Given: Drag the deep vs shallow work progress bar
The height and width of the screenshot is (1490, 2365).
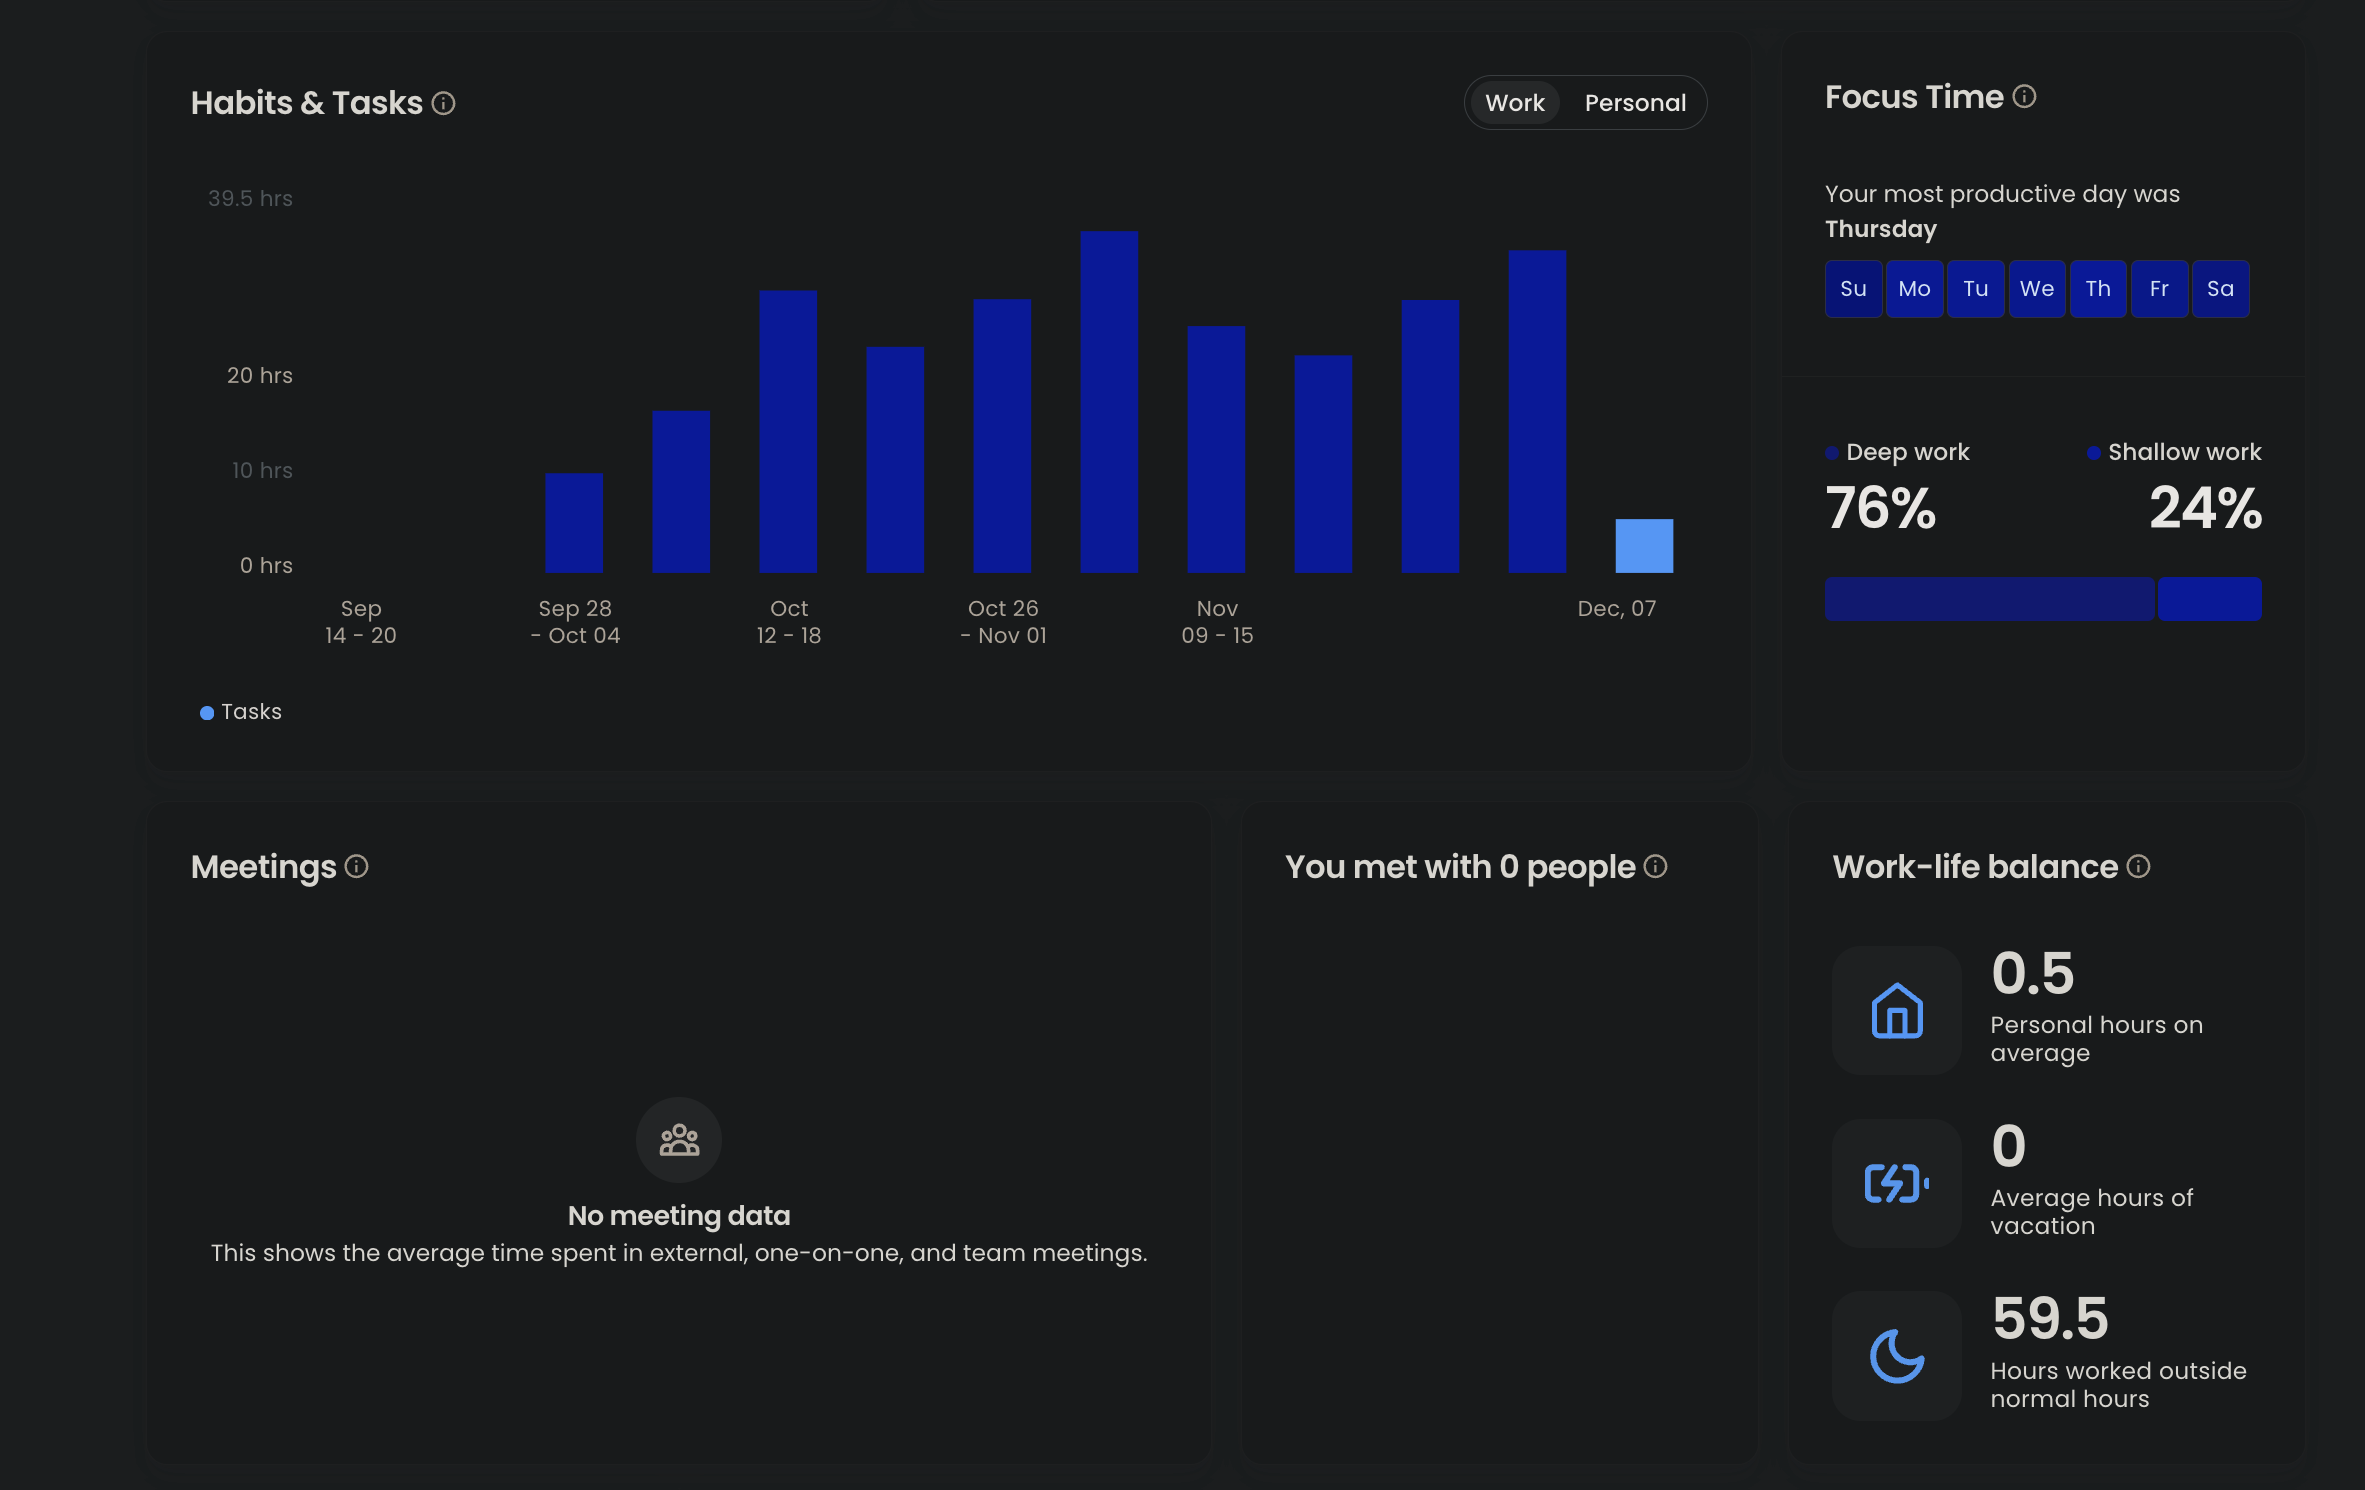Looking at the screenshot, I should point(2044,599).
